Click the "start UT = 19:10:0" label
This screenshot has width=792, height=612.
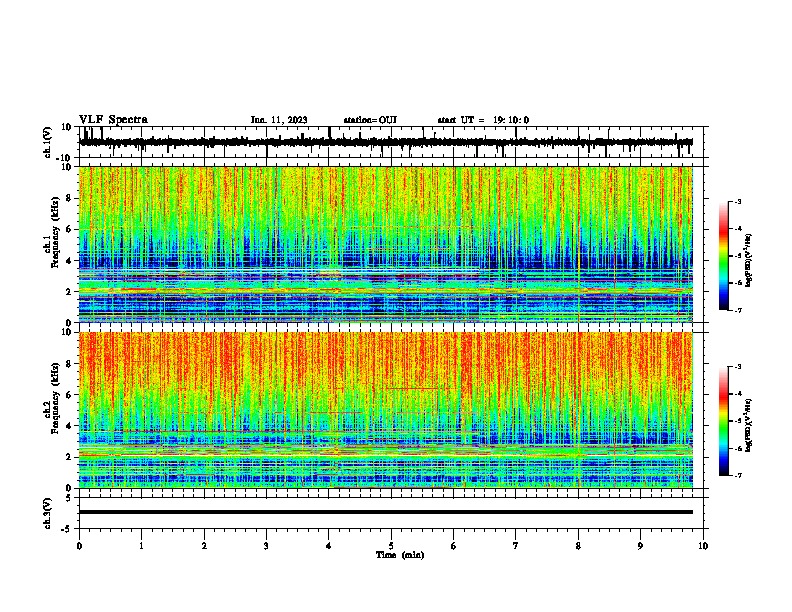[x=483, y=120]
